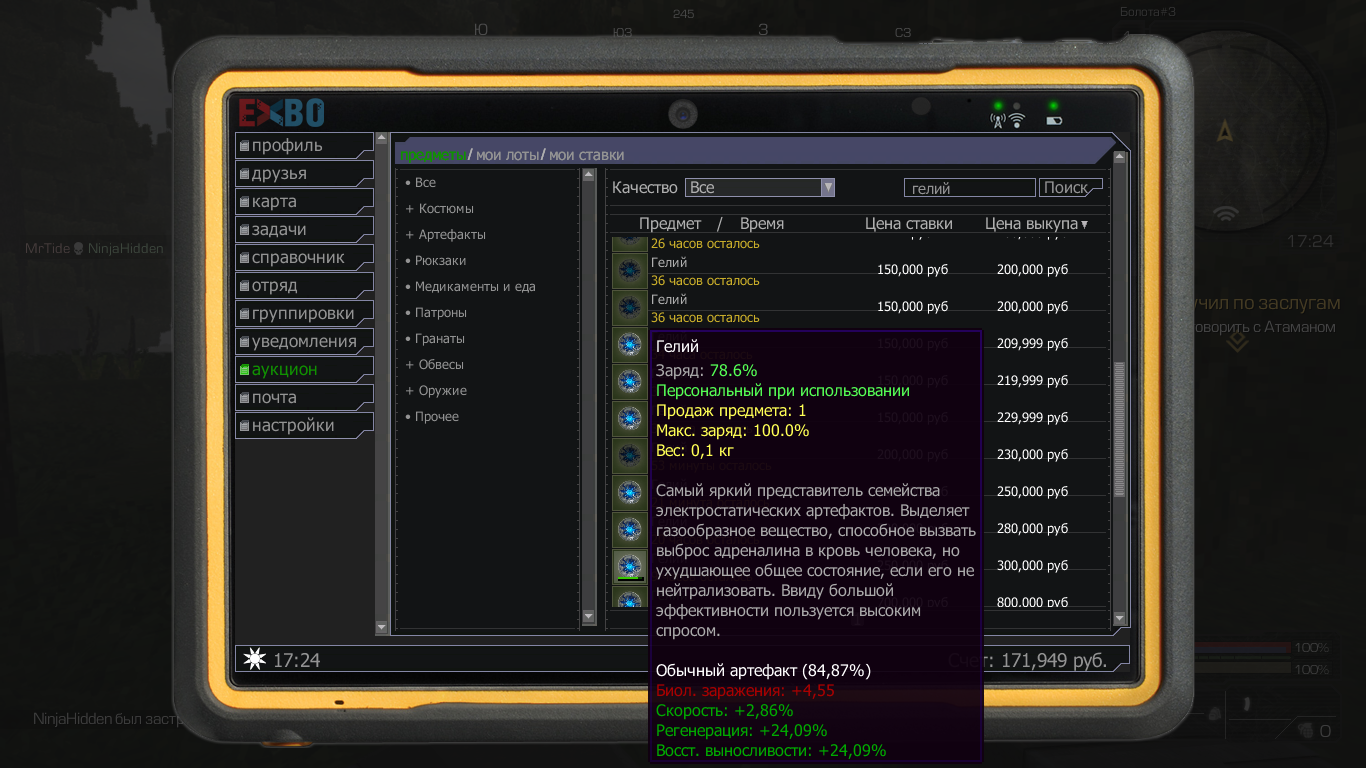The height and width of the screenshot is (768, 1366).
Task: Click the page icon beside профиль
Action: pyautogui.click(x=244, y=146)
